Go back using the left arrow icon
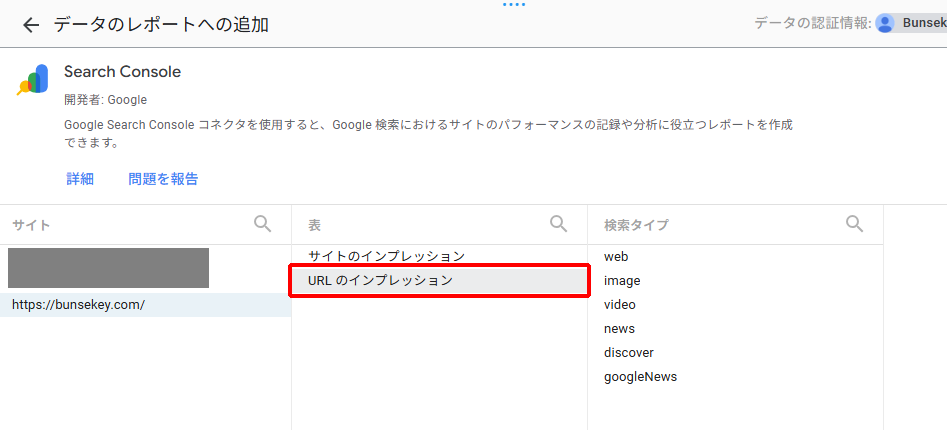 (x=30, y=25)
